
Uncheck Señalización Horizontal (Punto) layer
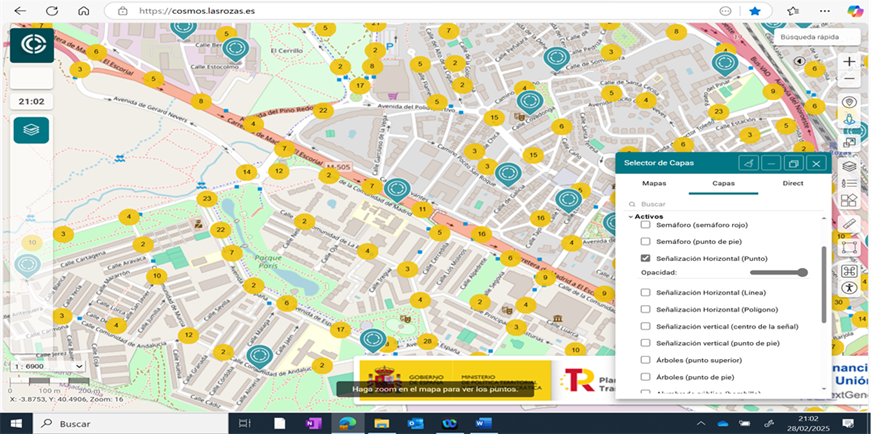[x=646, y=258]
